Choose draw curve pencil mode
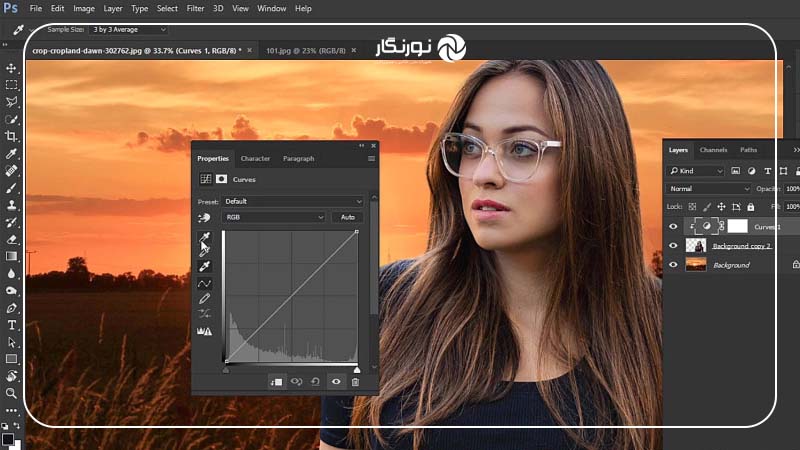This screenshot has height=450, width=800. (x=205, y=298)
